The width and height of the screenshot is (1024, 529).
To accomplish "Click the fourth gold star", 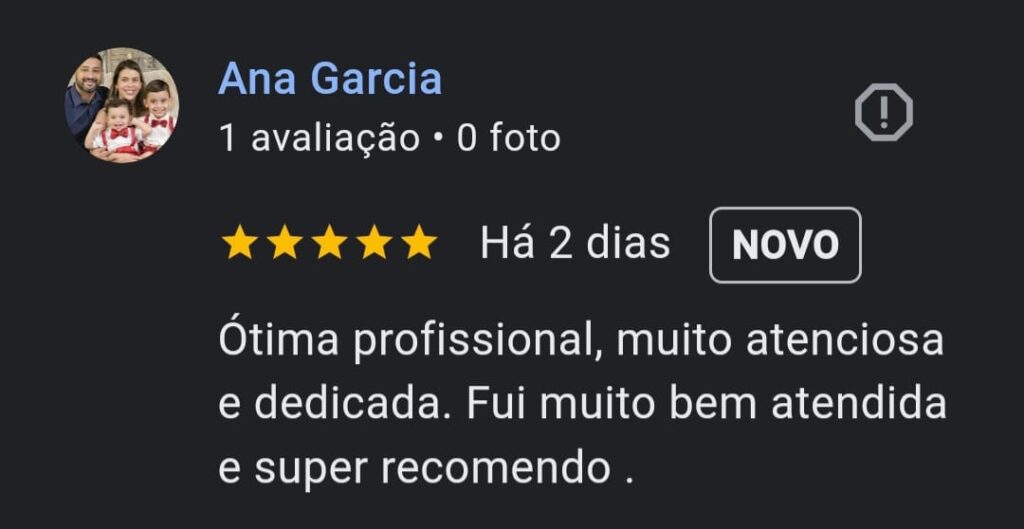I will click(374, 243).
